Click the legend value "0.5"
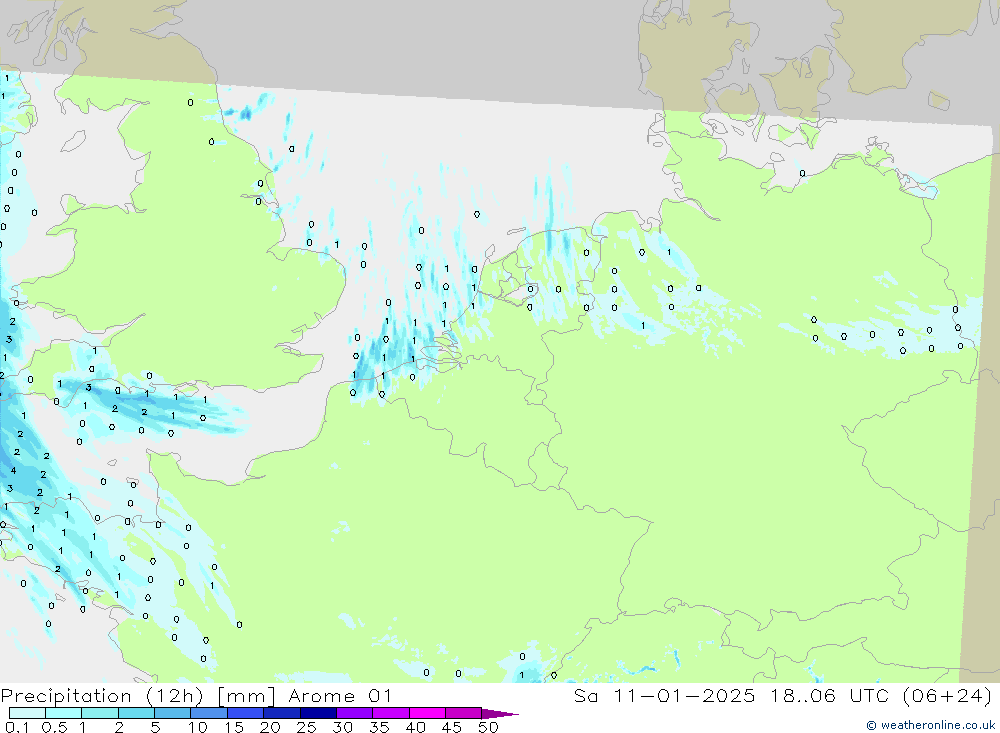The height and width of the screenshot is (733, 1000). 54,727
